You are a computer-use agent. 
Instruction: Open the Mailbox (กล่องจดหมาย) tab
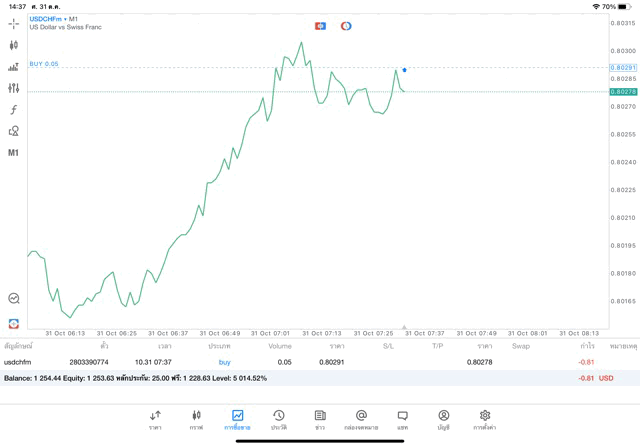(361, 420)
